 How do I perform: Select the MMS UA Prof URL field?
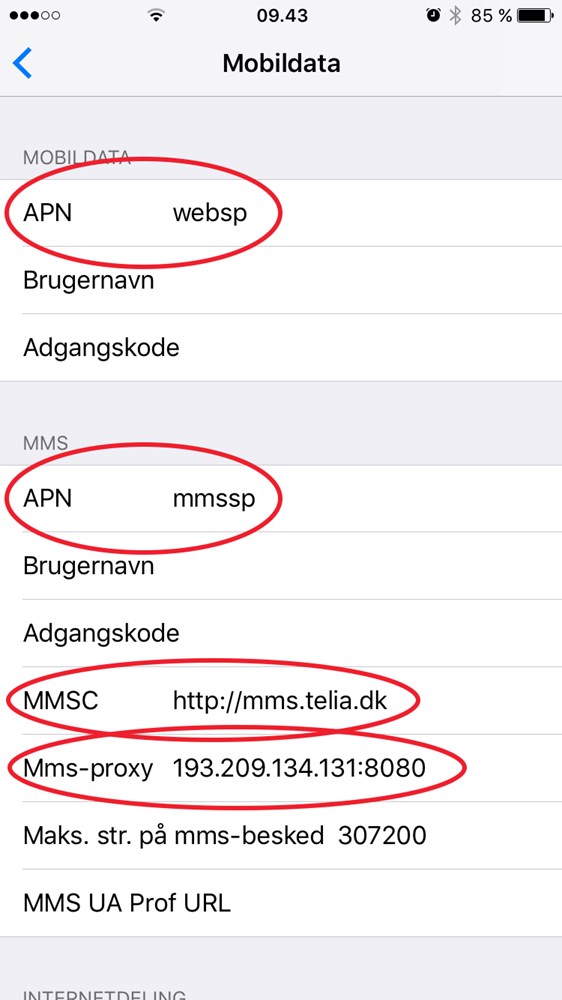[281, 903]
